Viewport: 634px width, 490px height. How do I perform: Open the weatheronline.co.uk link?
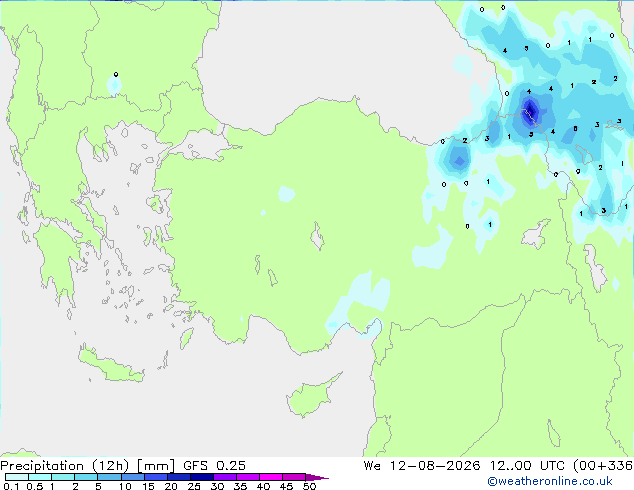point(550,481)
